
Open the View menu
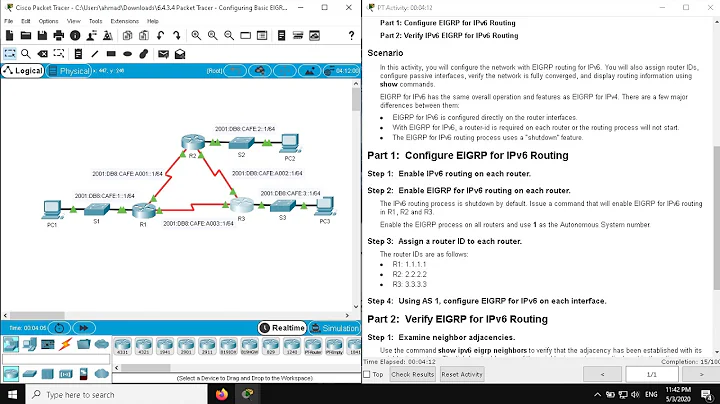(x=73, y=21)
